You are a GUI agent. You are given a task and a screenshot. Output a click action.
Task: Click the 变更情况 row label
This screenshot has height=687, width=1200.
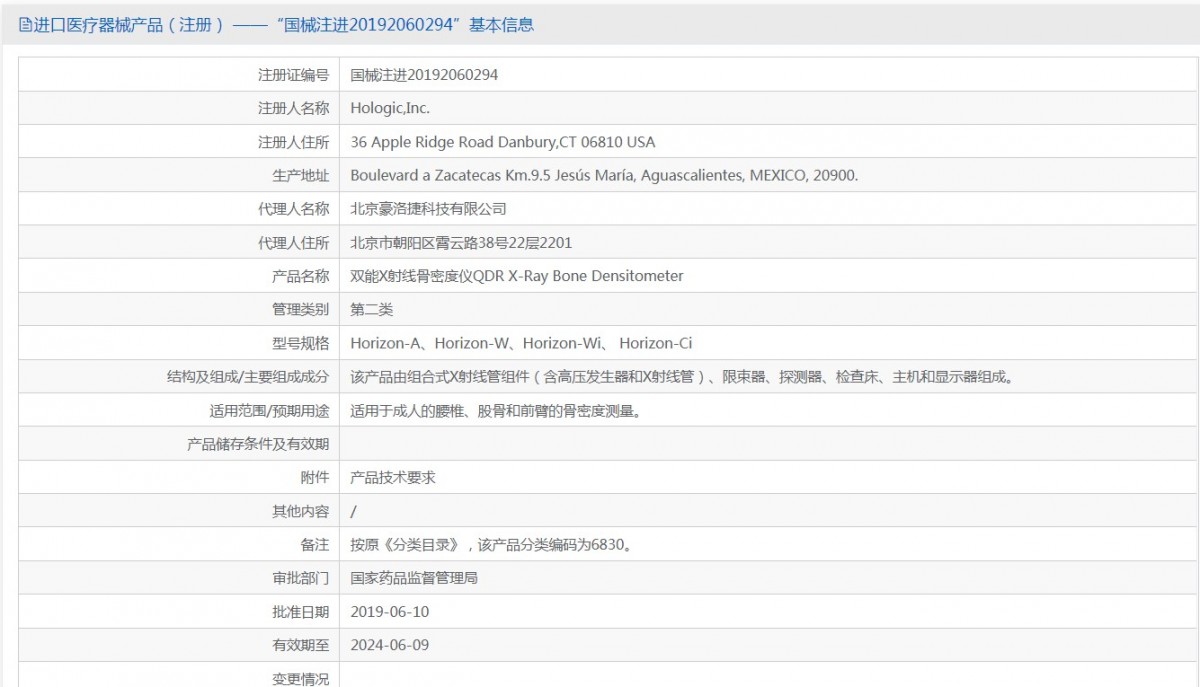point(300,678)
